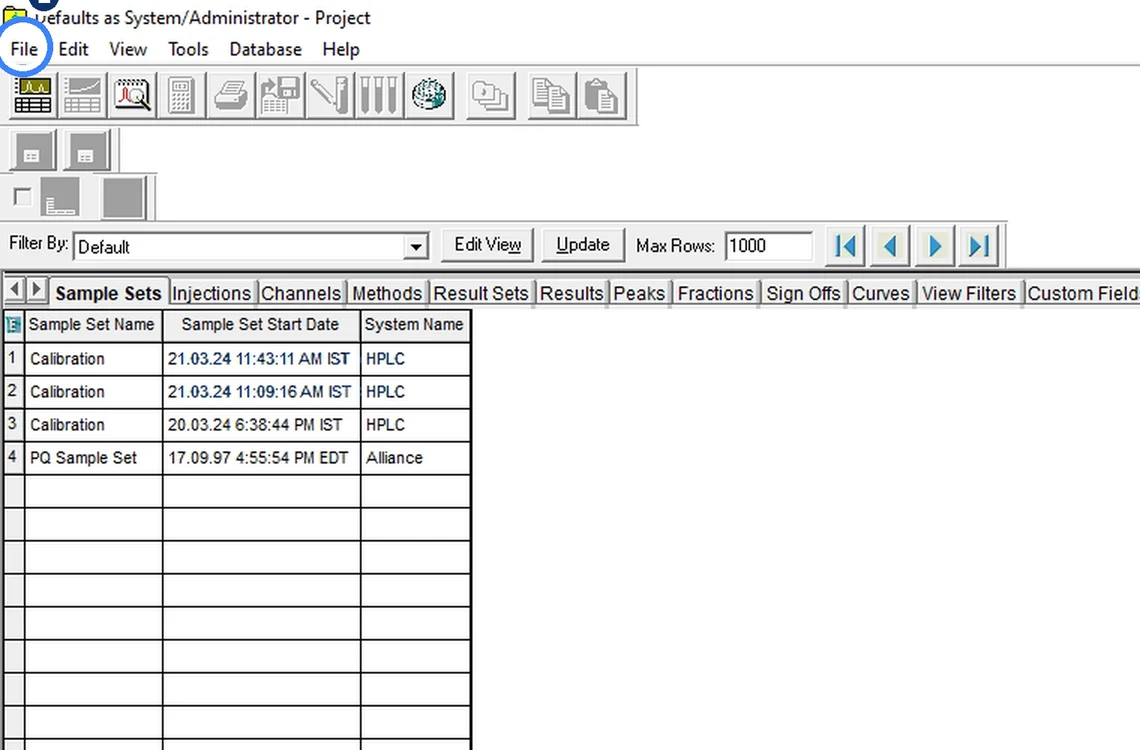Click the 21.03.24 11:09:16 AM IST date cell
The image size is (1140, 750).
pos(262,392)
